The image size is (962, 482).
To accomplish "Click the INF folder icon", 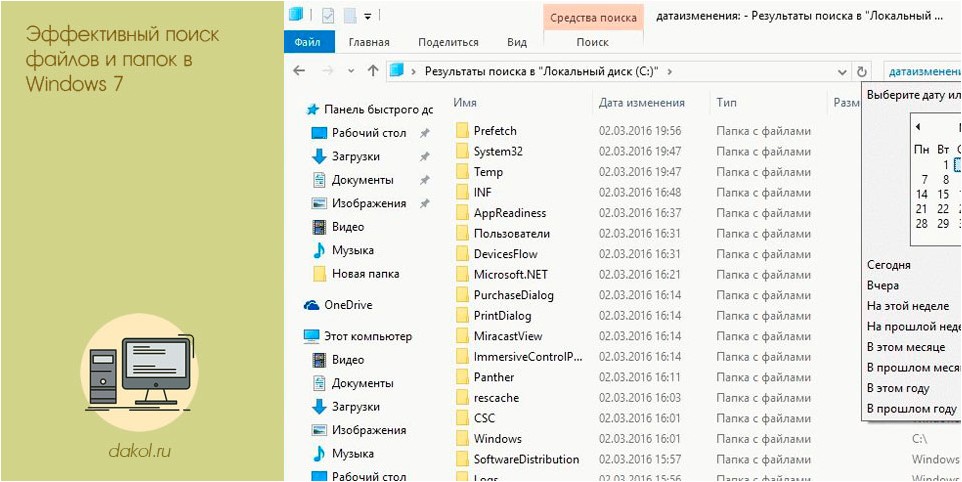I will (x=462, y=193).
